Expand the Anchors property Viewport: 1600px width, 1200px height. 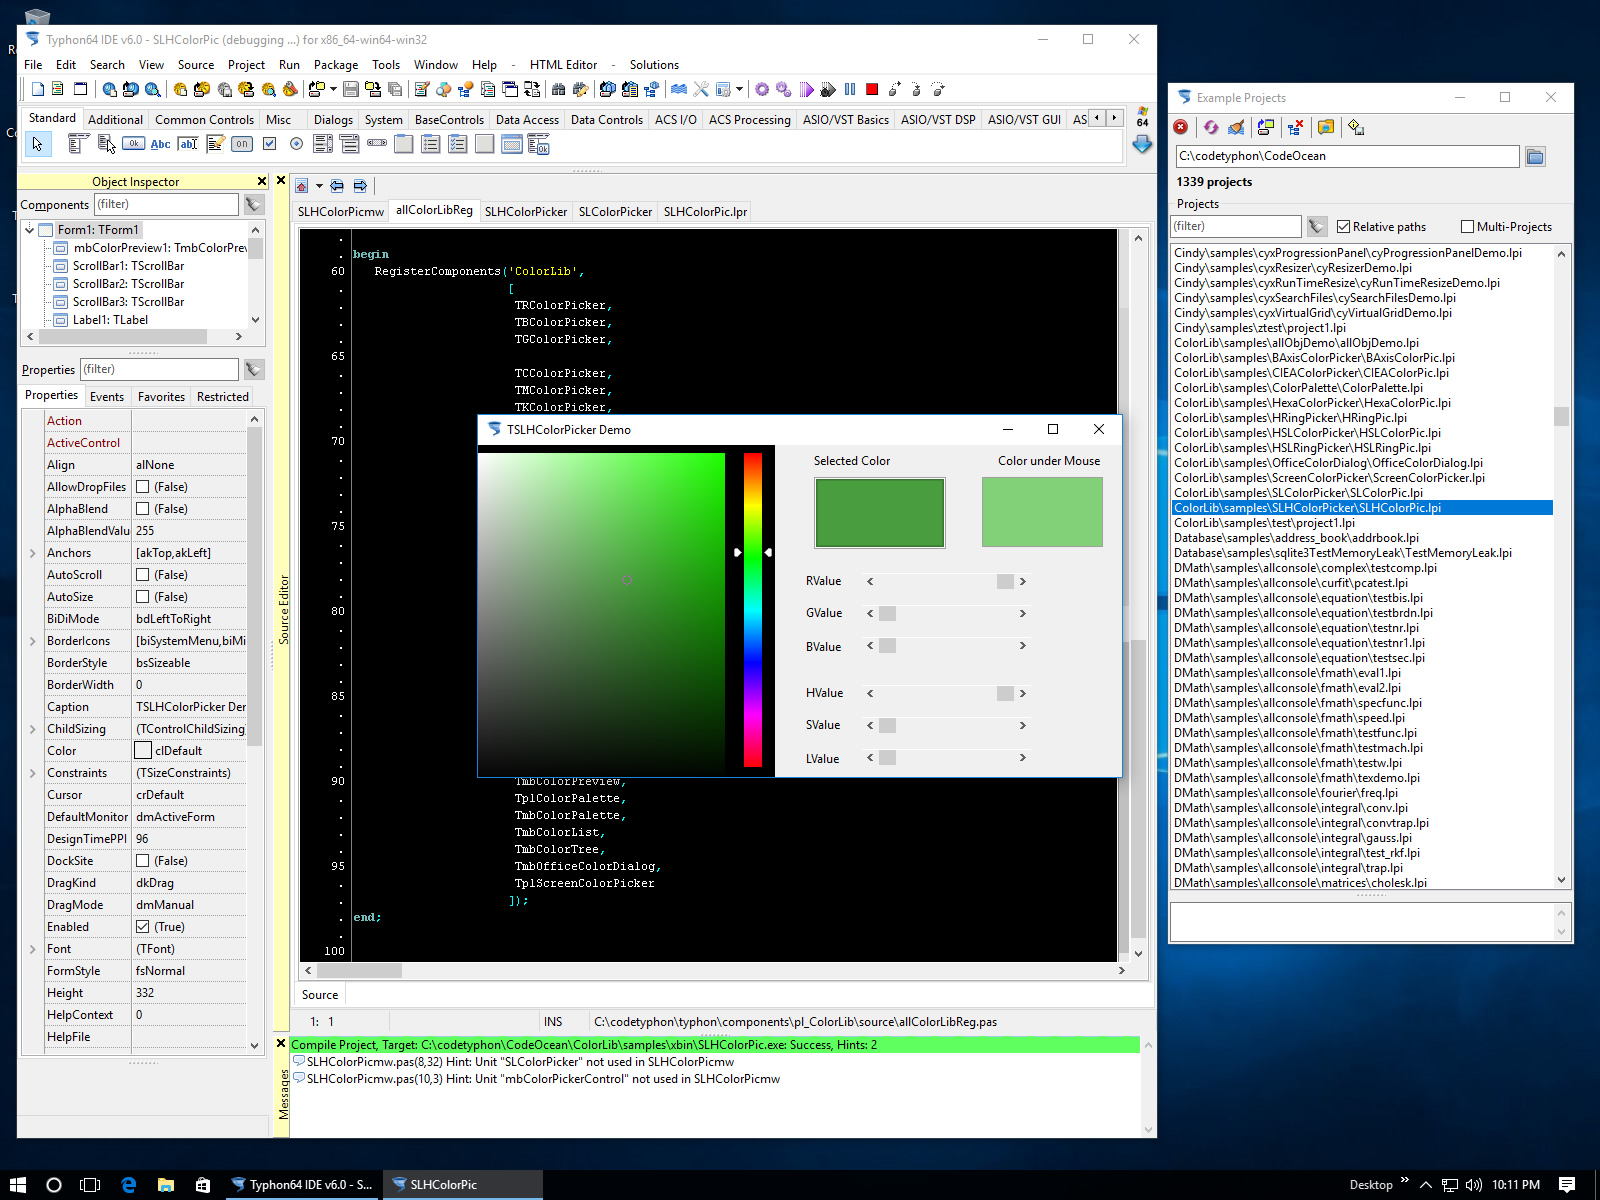coord(33,553)
